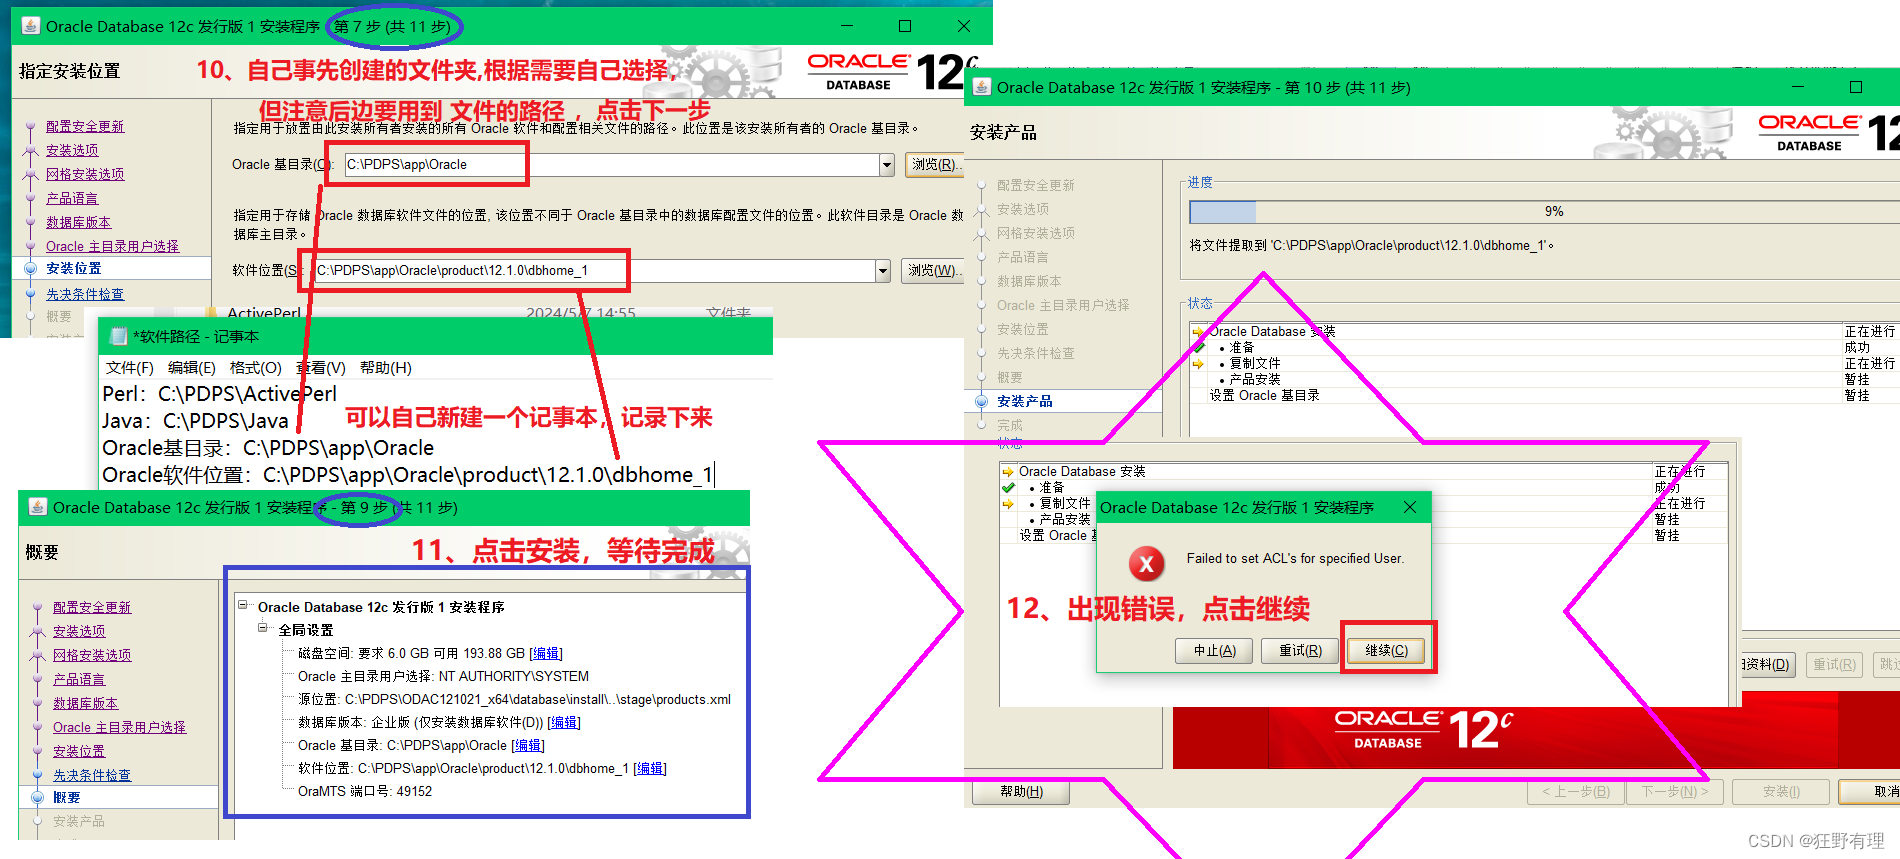Click the installation progress bar showing 9%
Screen dimensions: 1900x859
click(1545, 212)
